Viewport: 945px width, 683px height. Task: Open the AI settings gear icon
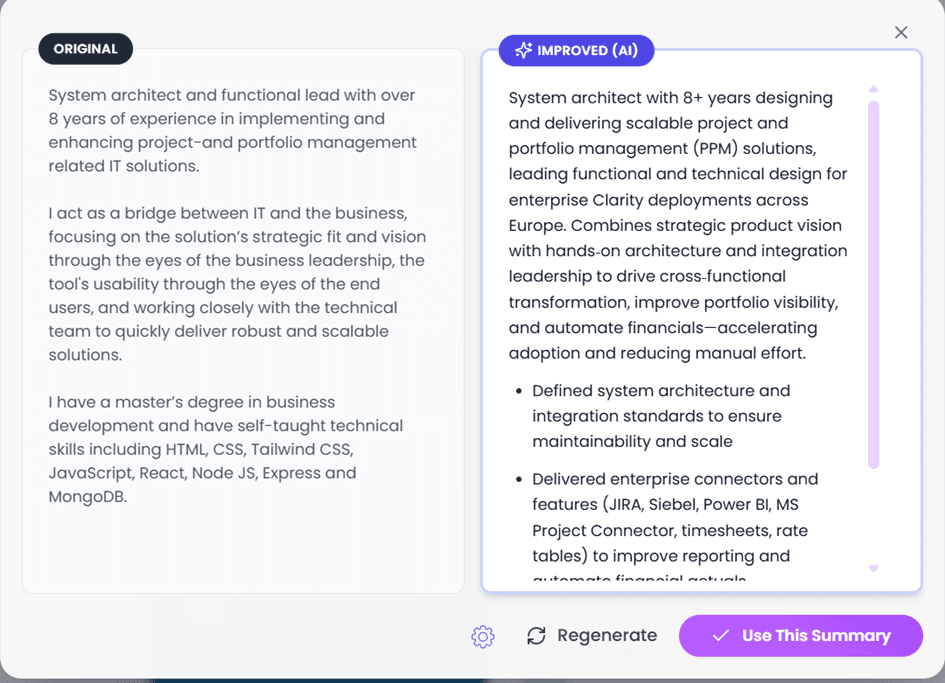pyautogui.click(x=483, y=636)
